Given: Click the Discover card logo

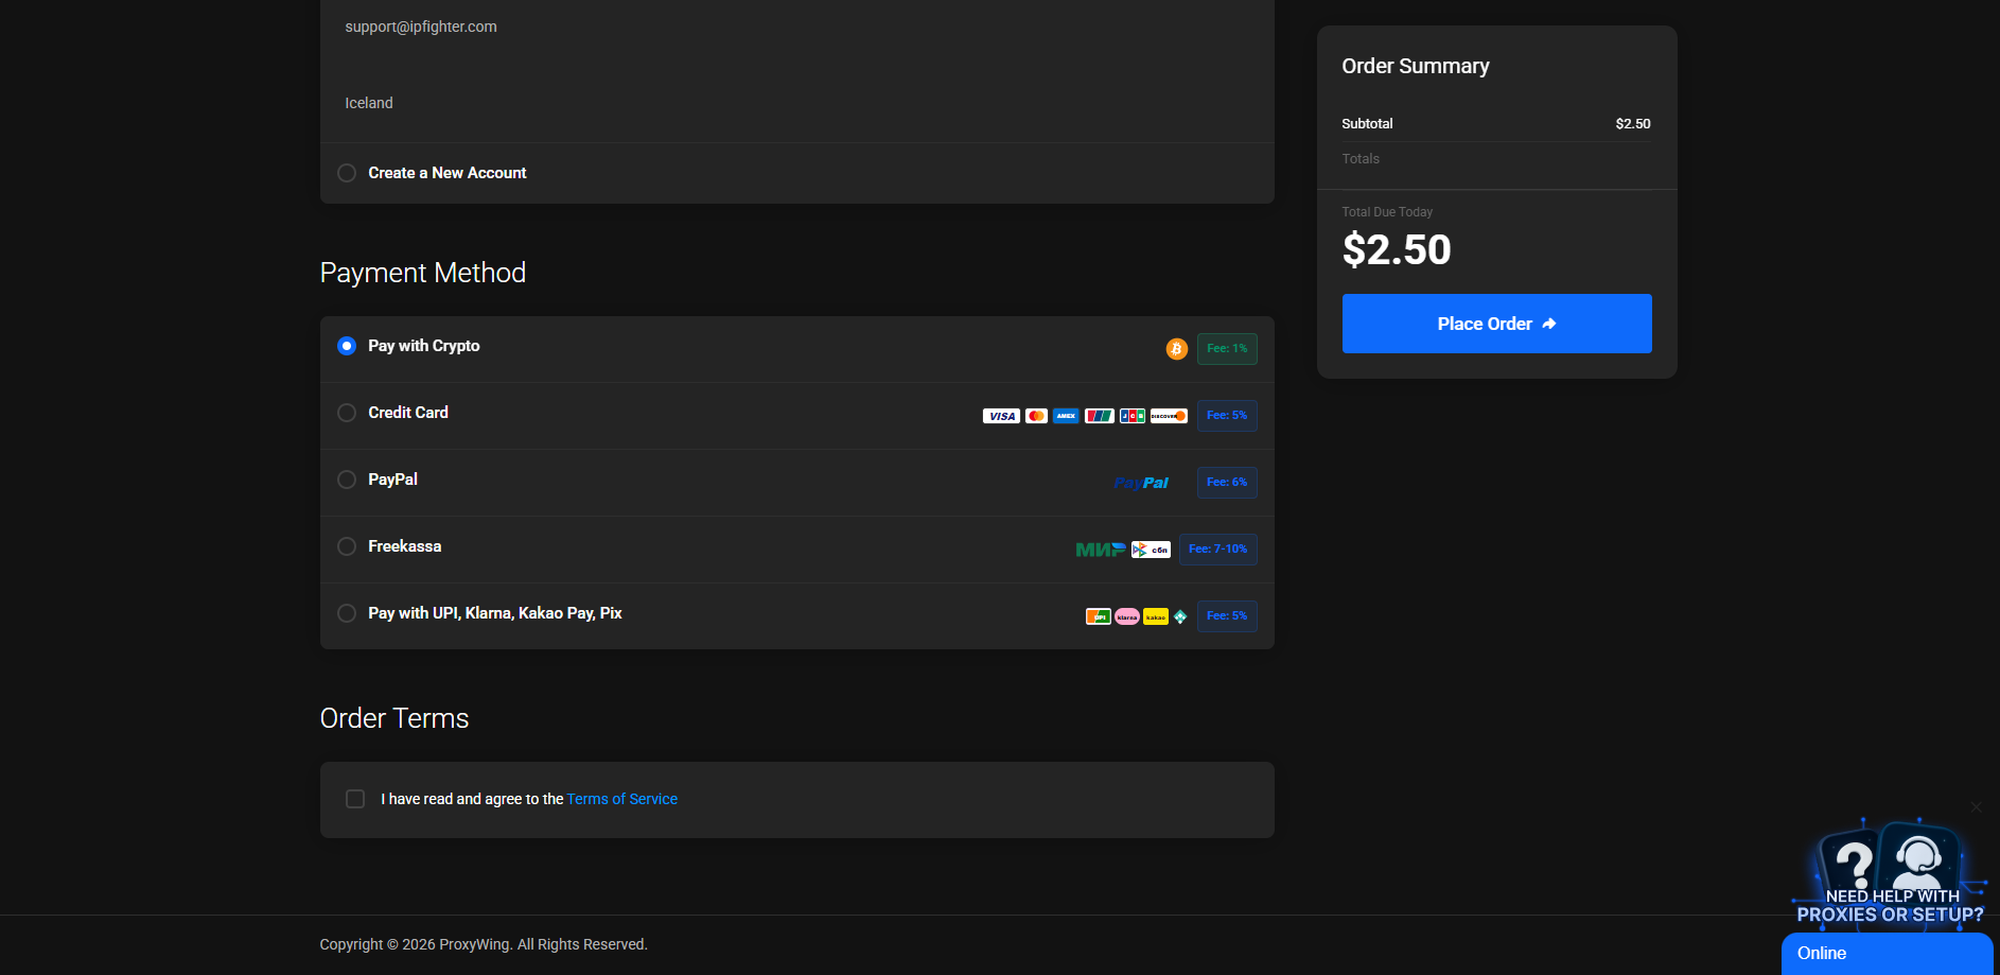Looking at the screenshot, I should point(1169,416).
